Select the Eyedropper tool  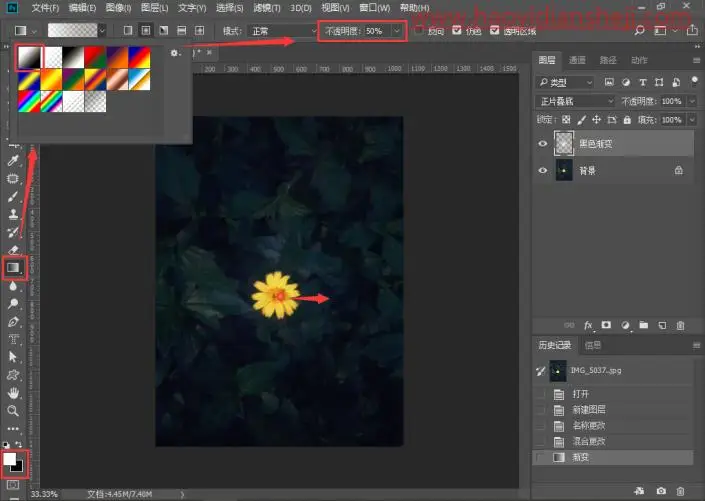(x=13, y=161)
